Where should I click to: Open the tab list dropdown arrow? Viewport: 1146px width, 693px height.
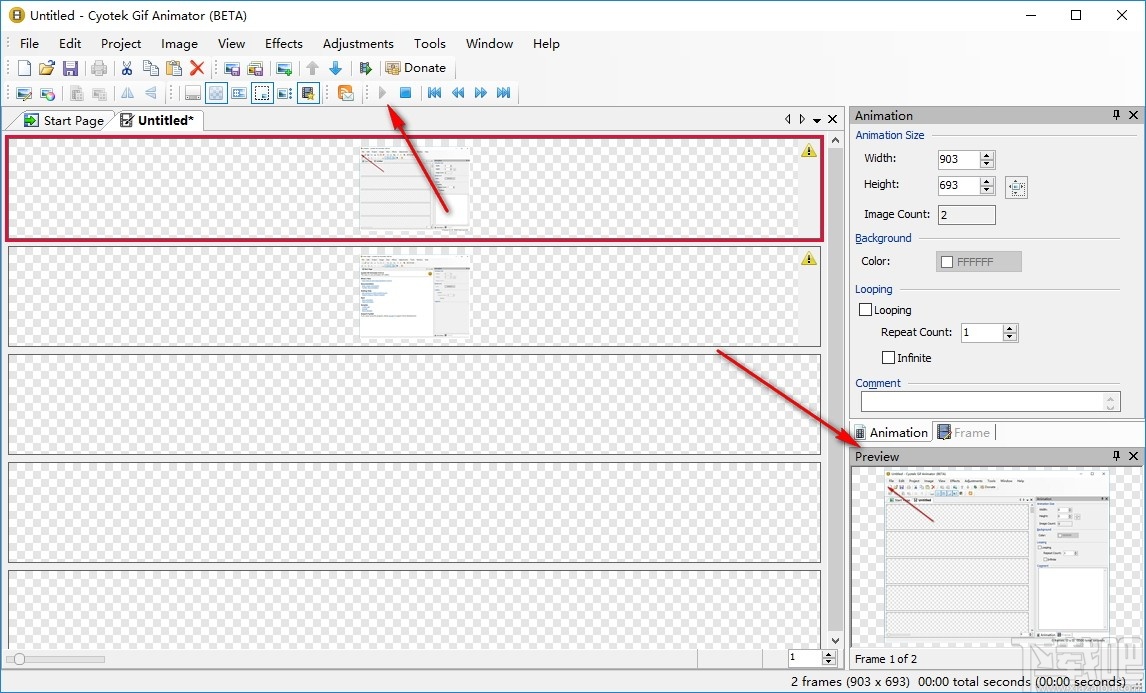pyautogui.click(x=817, y=119)
